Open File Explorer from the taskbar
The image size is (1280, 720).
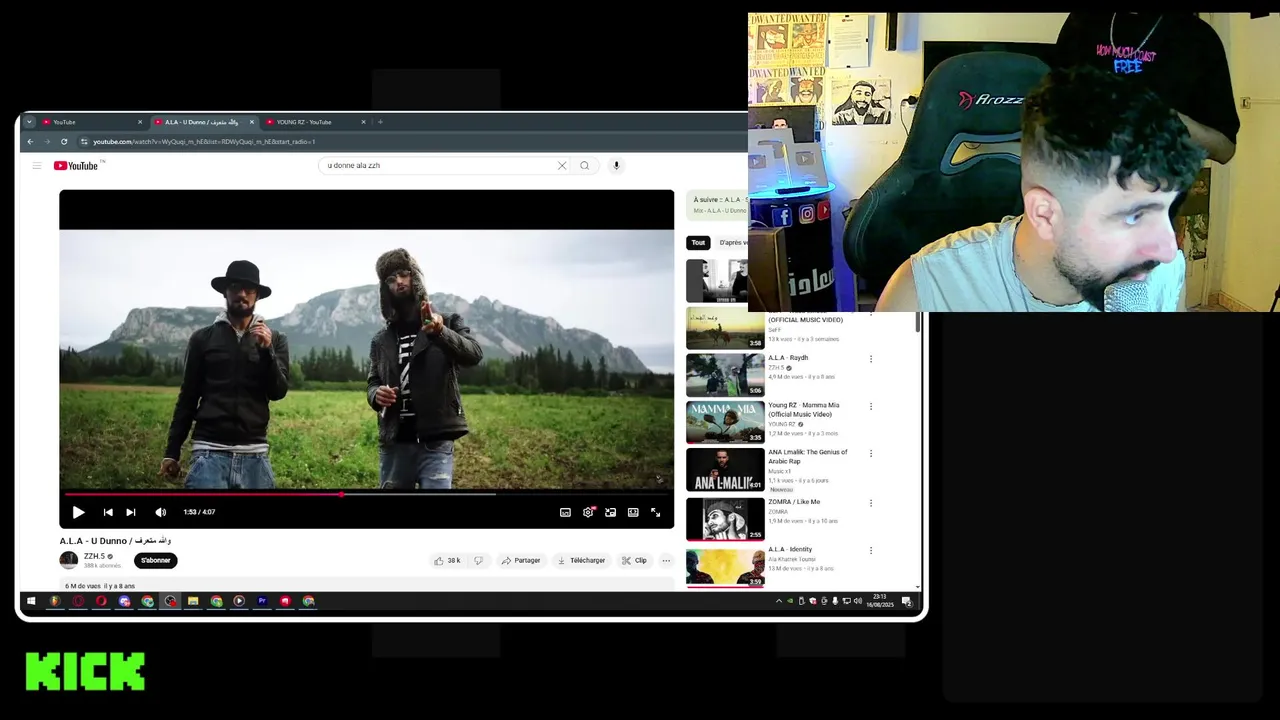click(193, 601)
